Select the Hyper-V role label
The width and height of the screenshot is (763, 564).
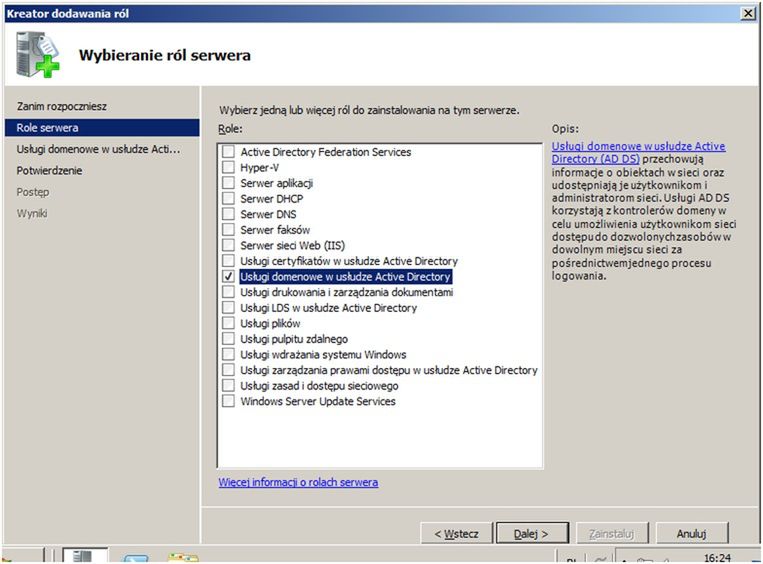tap(259, 167)
